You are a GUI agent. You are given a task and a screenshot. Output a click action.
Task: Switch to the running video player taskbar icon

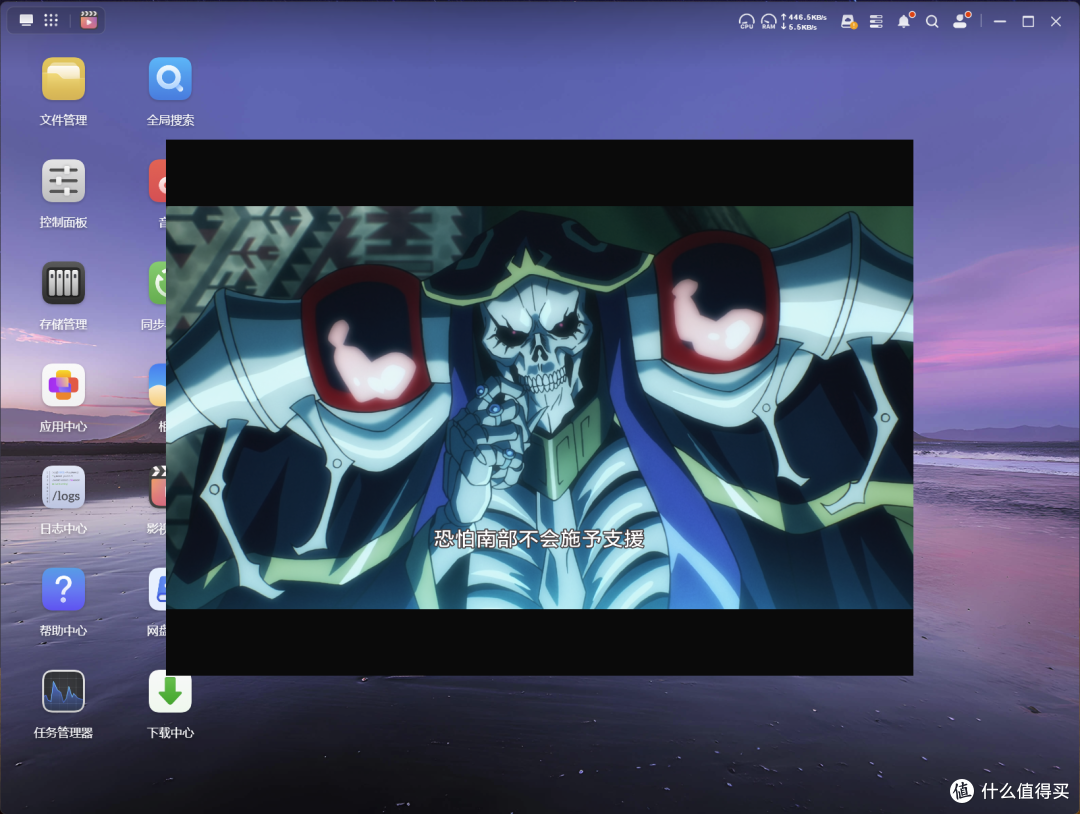coord(89,20)
